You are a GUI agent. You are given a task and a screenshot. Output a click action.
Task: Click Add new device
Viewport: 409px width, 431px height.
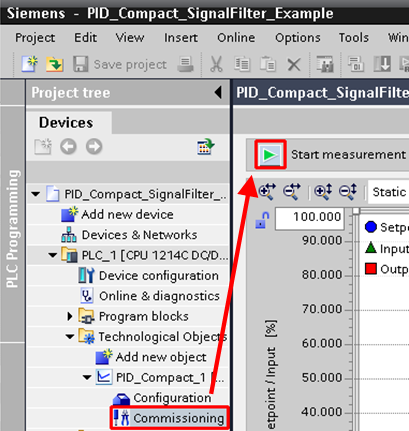click(x=127, y=214)
